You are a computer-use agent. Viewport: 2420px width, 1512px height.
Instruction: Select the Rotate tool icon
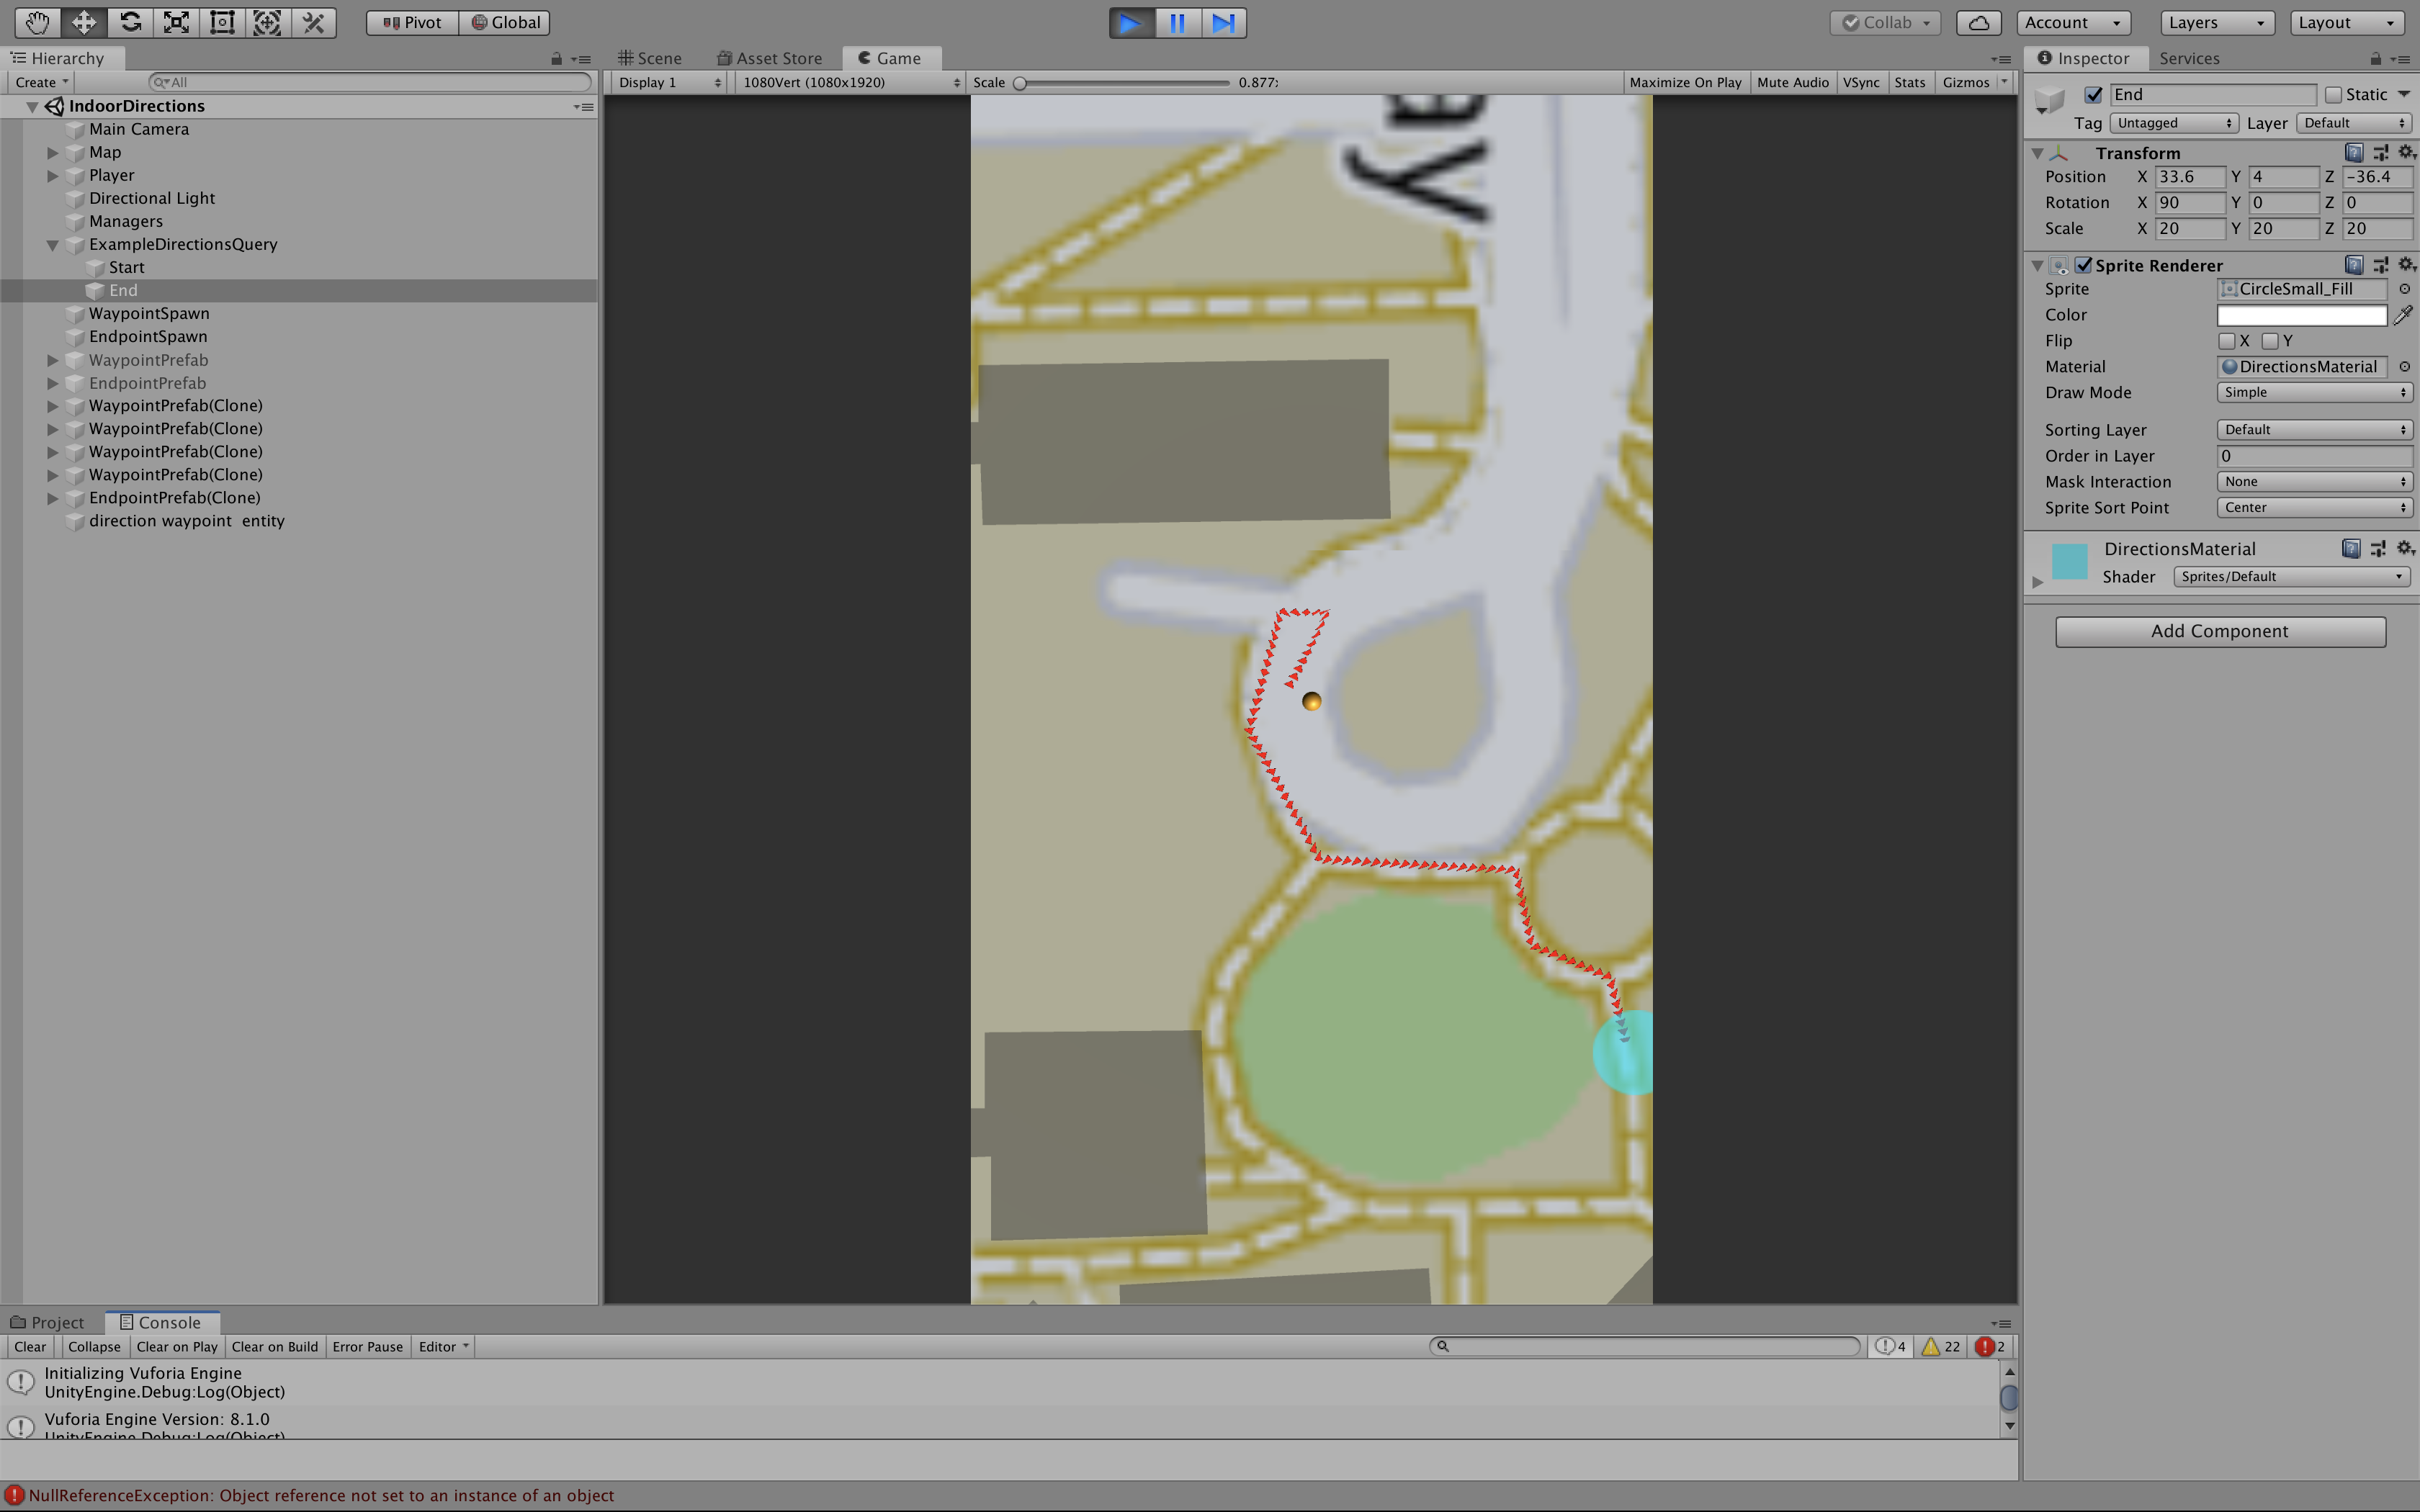point(130,22)
